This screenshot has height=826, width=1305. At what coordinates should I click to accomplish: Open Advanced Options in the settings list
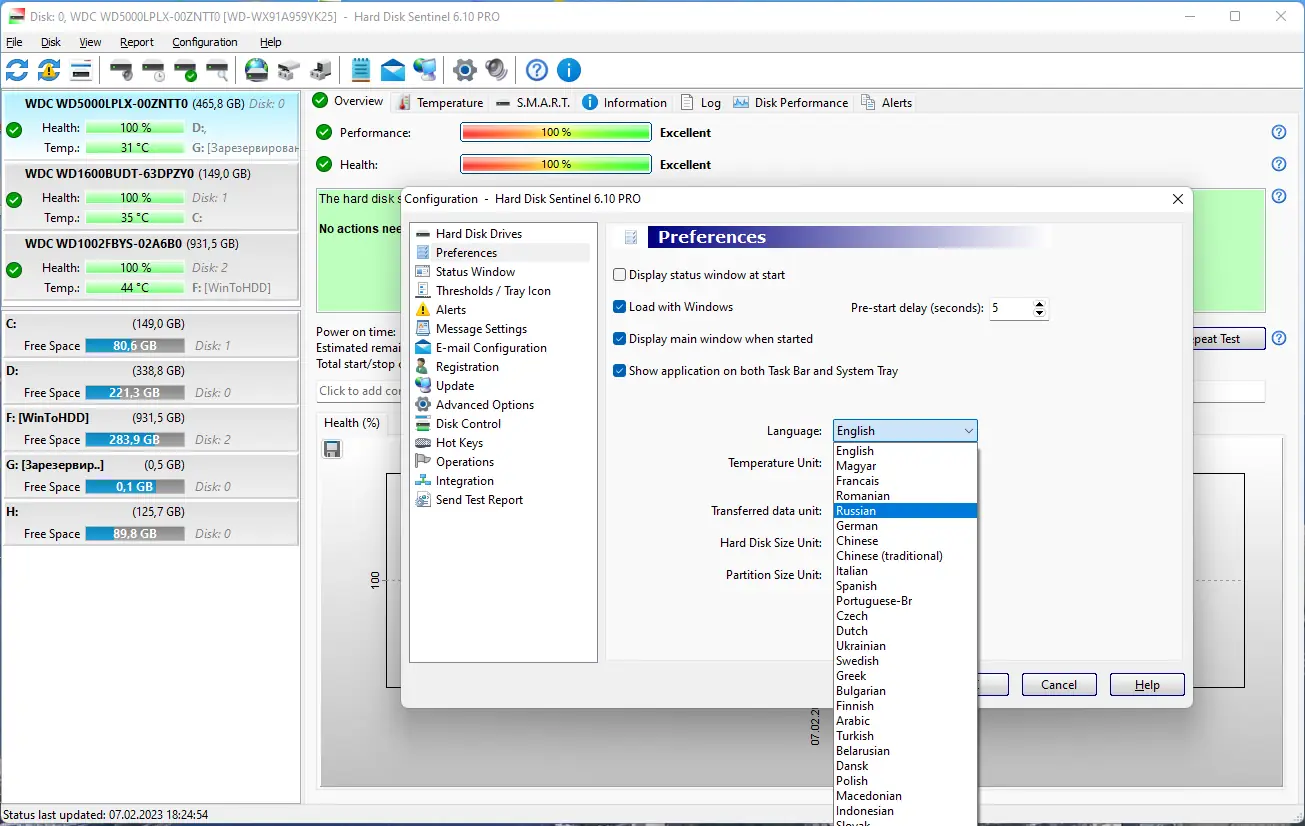coord(485,405)
